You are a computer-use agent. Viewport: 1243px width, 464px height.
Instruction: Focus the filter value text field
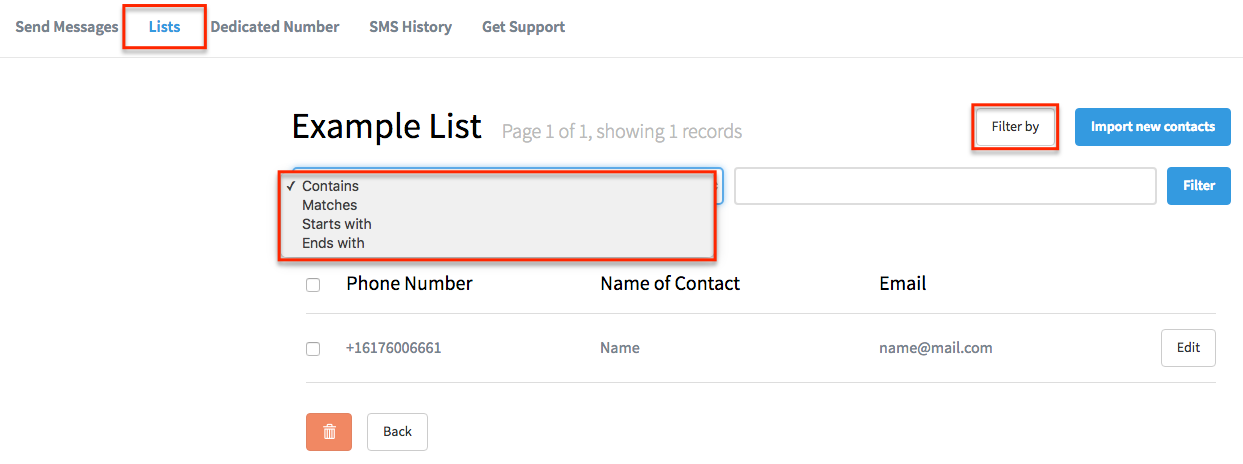tap(945, 186)
